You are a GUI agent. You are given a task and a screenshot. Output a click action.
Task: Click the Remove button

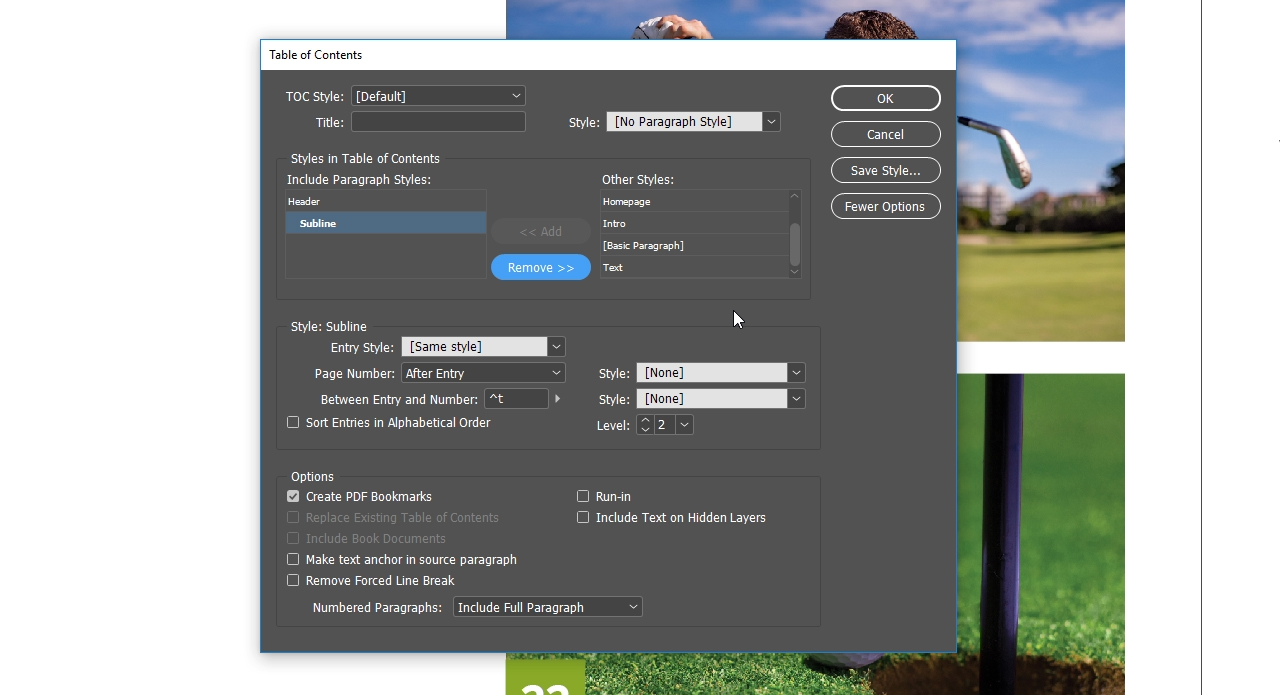coord(540,267)
